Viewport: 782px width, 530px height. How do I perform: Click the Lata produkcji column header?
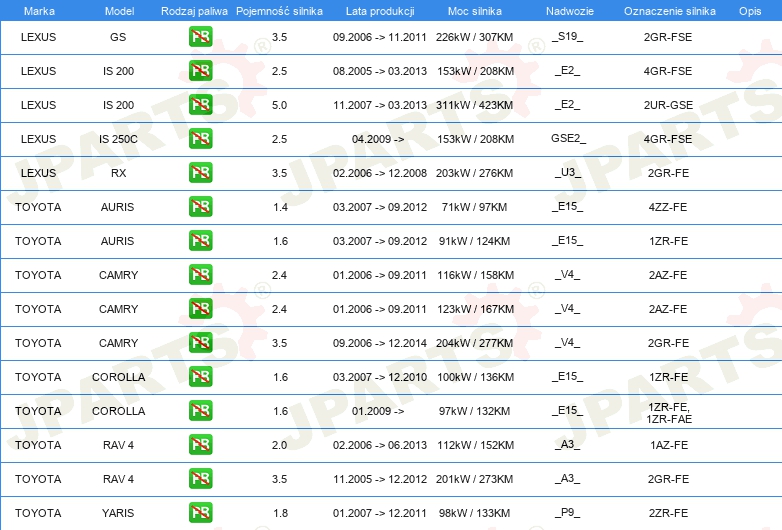tap(380, 11)
